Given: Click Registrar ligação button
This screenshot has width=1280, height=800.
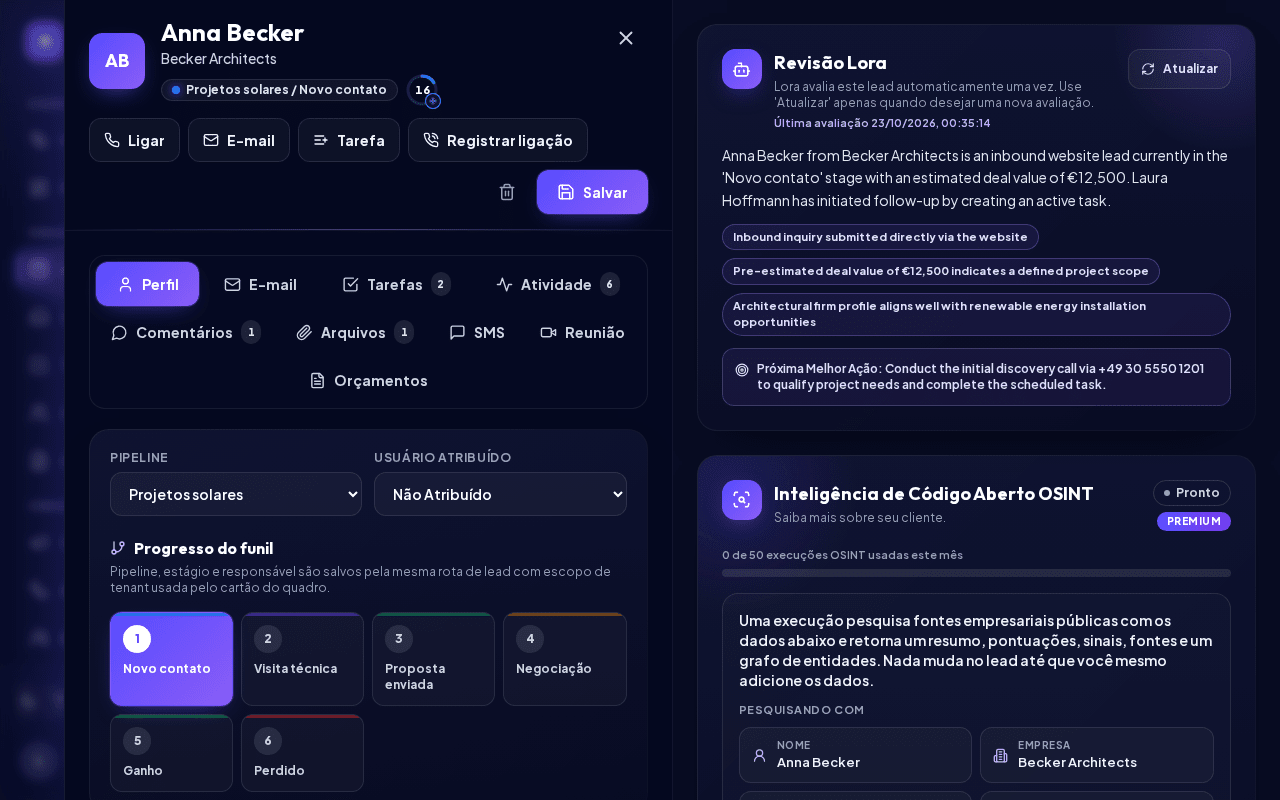Looking at the screenshot, I should coord(498,140).
